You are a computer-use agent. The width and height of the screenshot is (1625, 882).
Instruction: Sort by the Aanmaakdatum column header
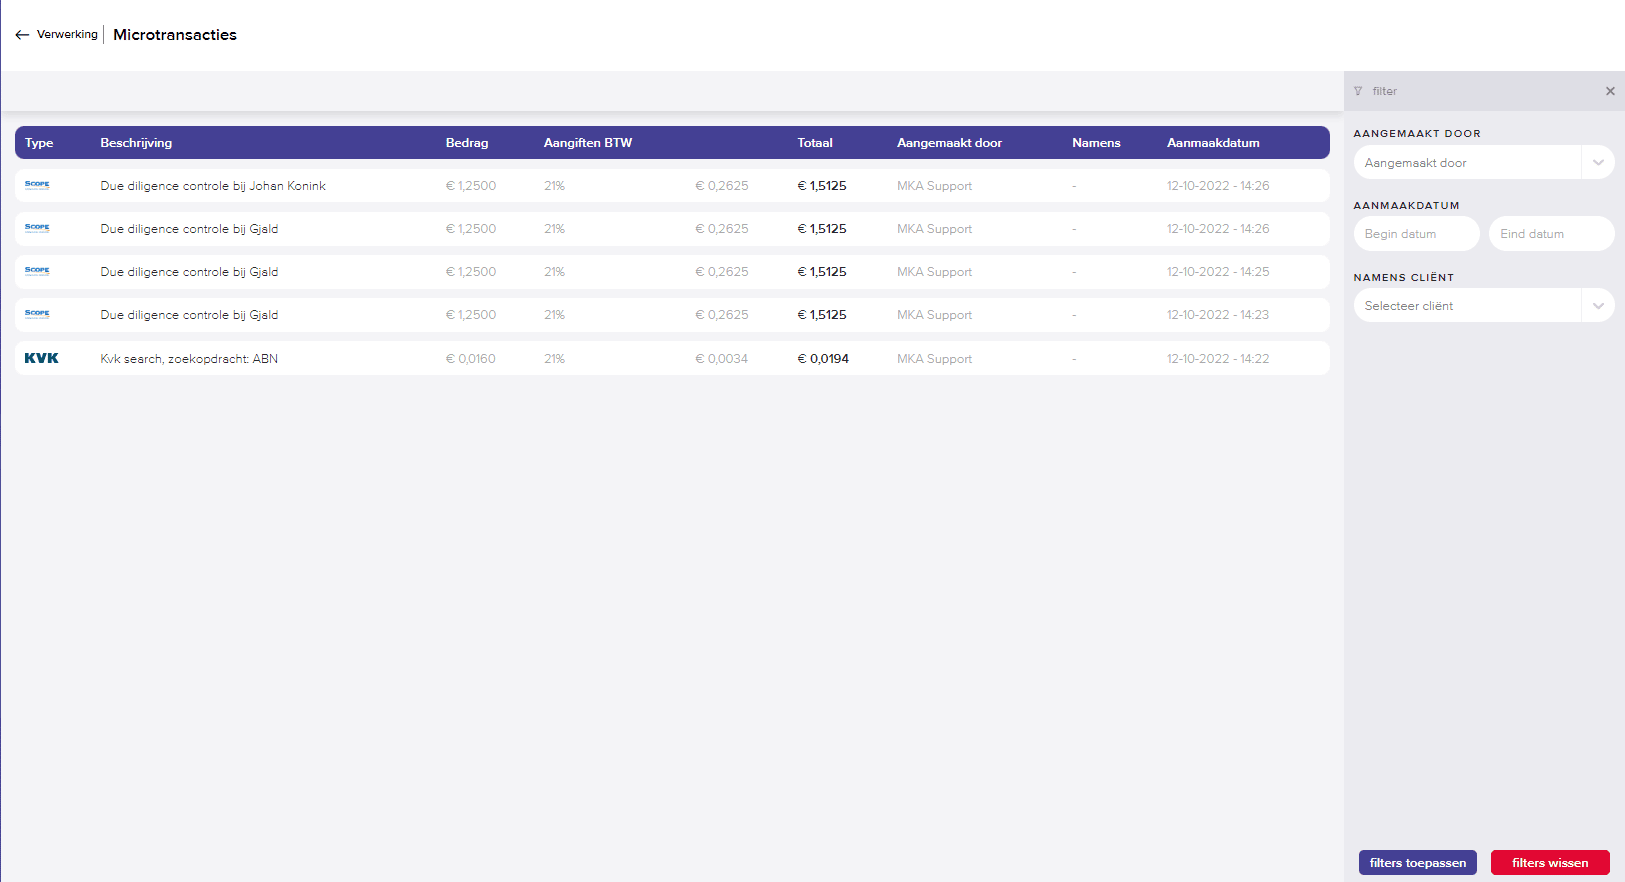coord(1213,143)
